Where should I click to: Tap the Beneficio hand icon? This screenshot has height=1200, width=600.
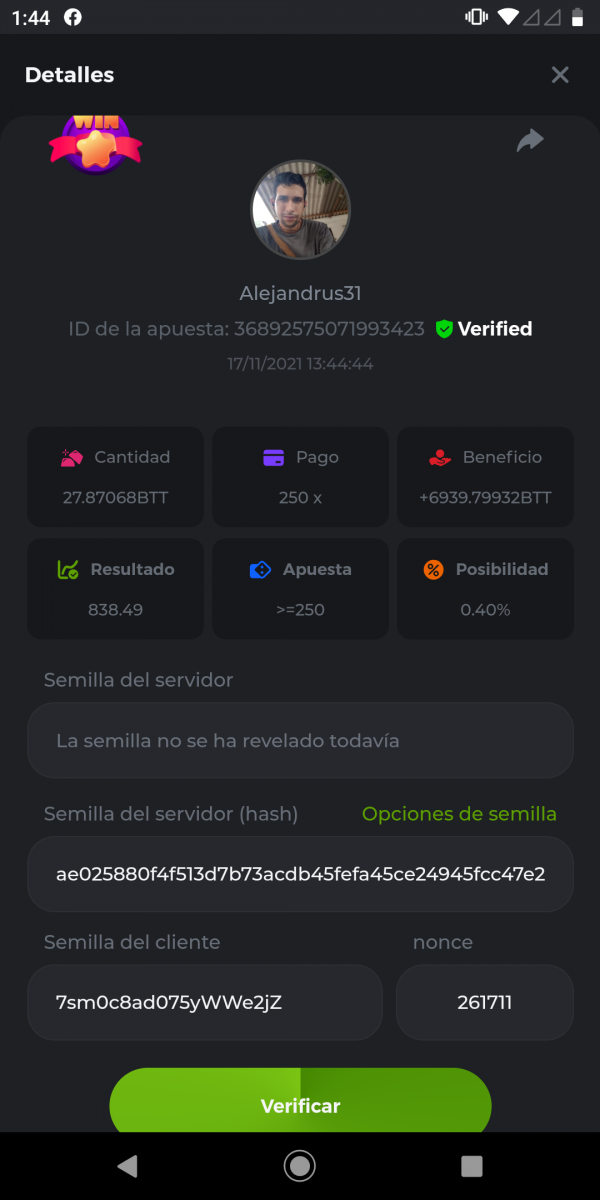click(x=439, y=458)
